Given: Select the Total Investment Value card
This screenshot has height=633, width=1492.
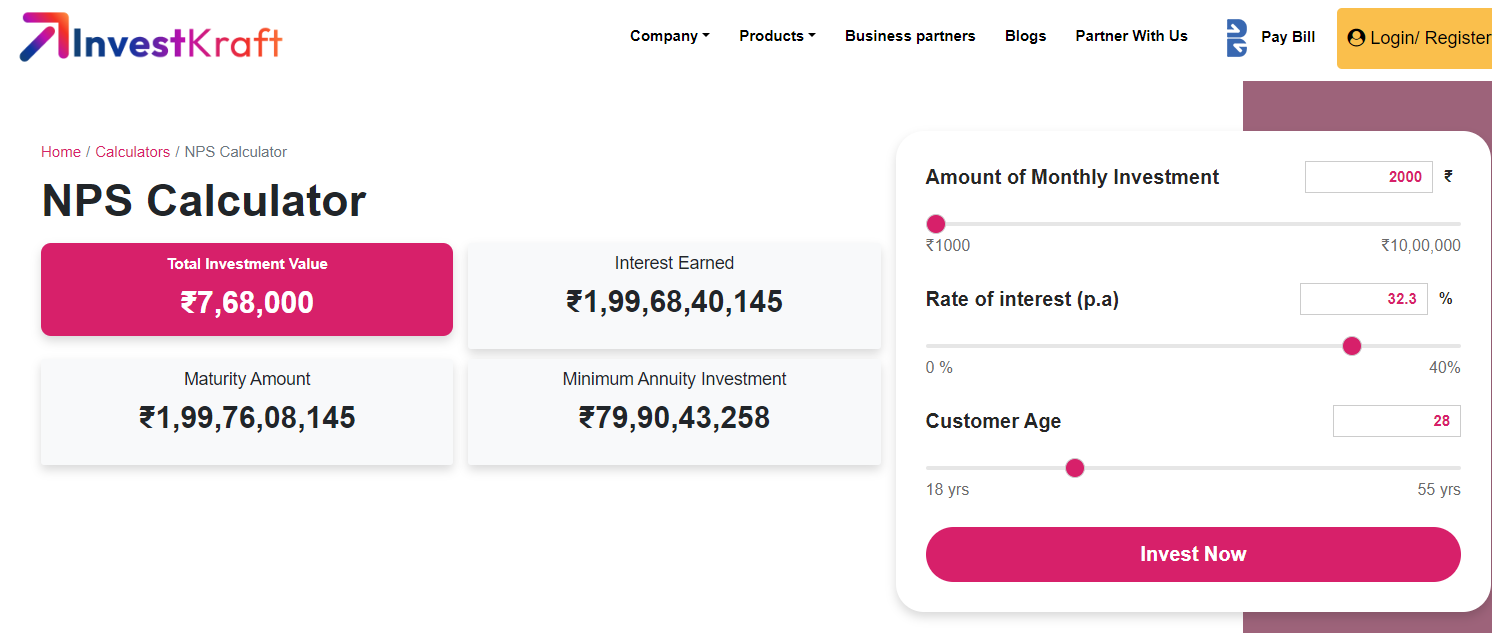Looking at the screenshot, I should 247,289.
